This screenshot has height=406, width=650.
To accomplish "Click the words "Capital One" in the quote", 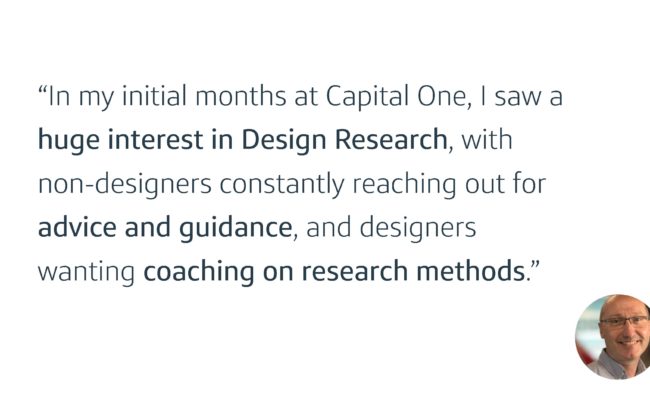I will [x=397, y=97].
